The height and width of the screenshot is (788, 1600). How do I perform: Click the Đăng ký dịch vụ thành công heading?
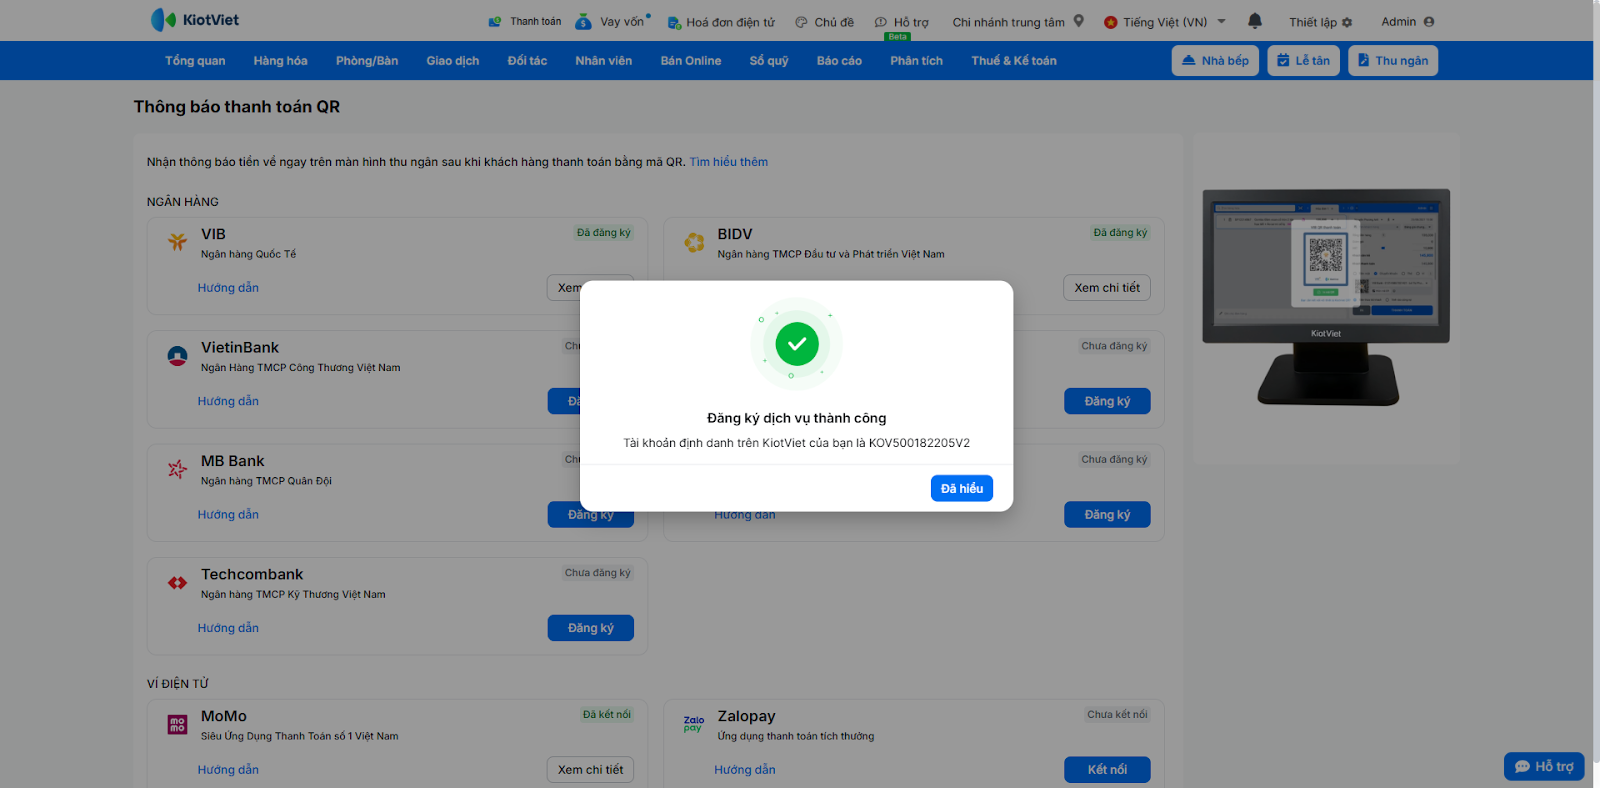797,418
